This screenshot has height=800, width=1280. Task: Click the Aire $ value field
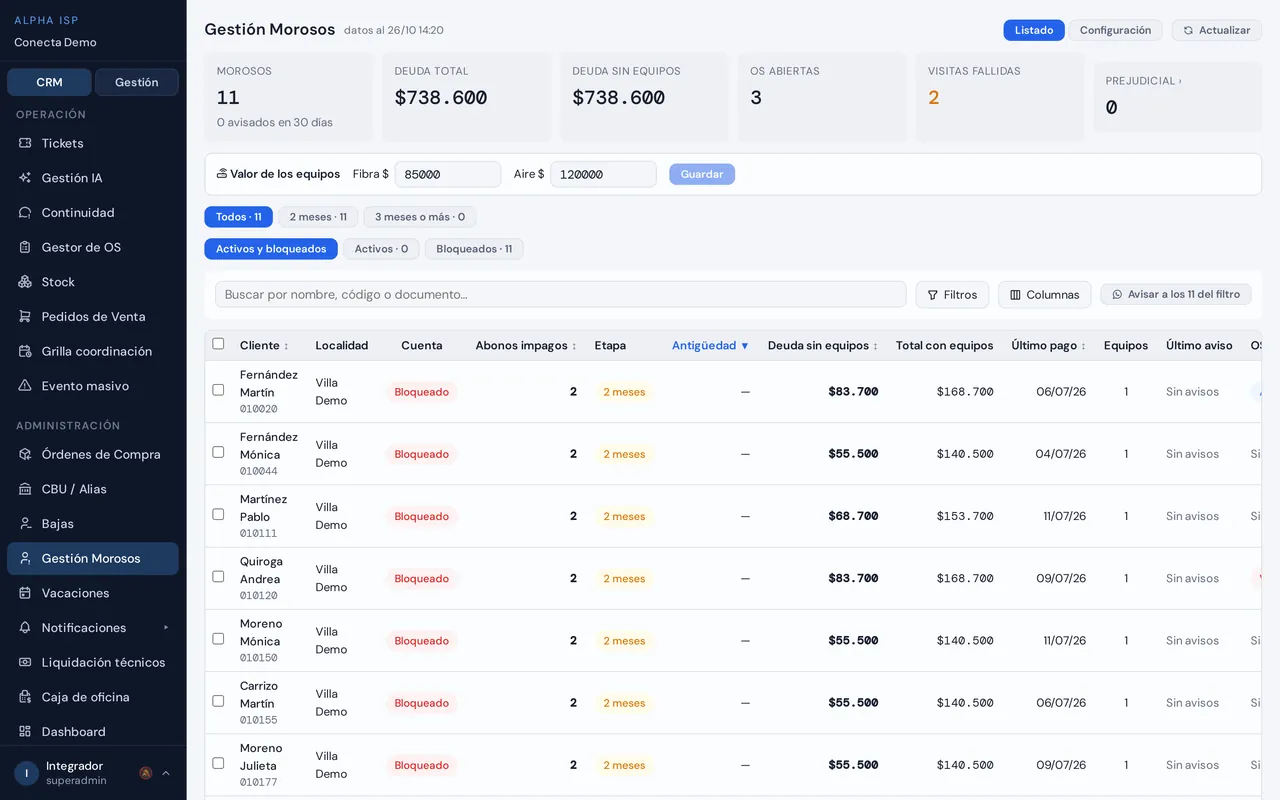[603, 174]
